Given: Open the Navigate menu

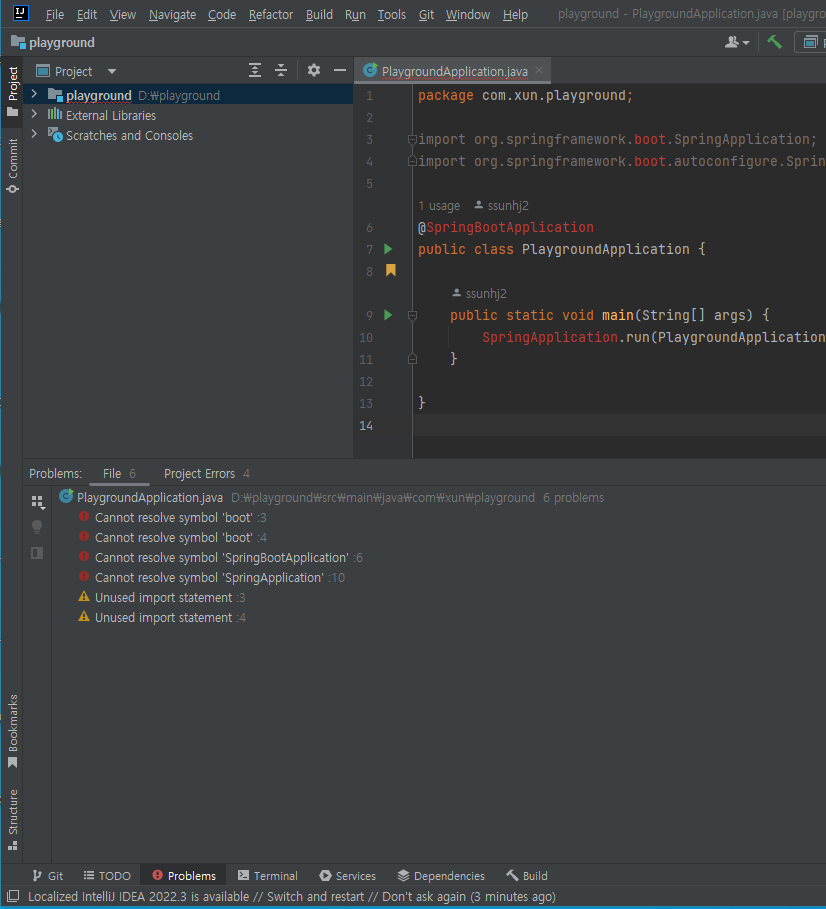Looking at the screenshot, I should (172, 14).
